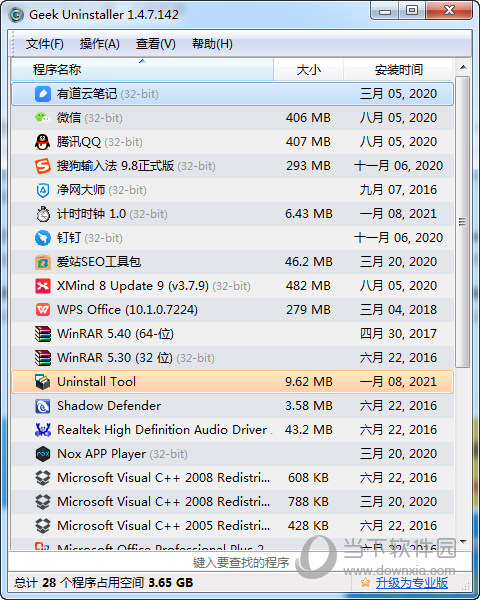Sort by the 程序名称 column header
Viewport: 480px width, 600px height.
point(142,70)
